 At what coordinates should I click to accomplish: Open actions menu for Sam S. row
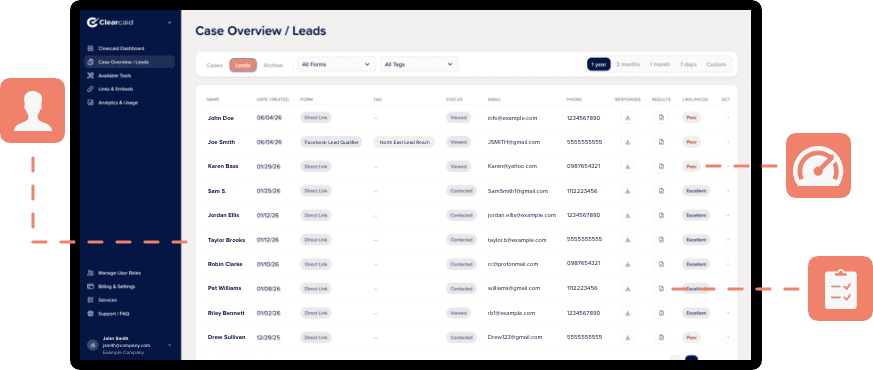(728, 191)
